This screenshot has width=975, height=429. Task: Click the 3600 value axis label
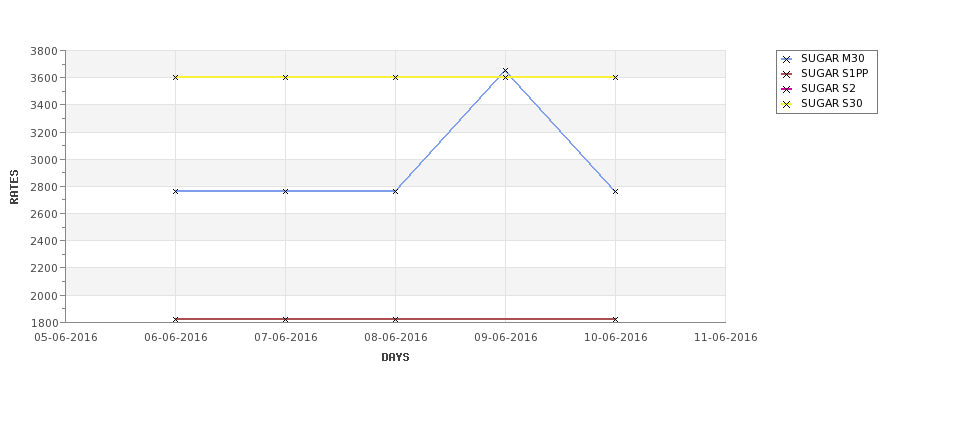point(44,78)
